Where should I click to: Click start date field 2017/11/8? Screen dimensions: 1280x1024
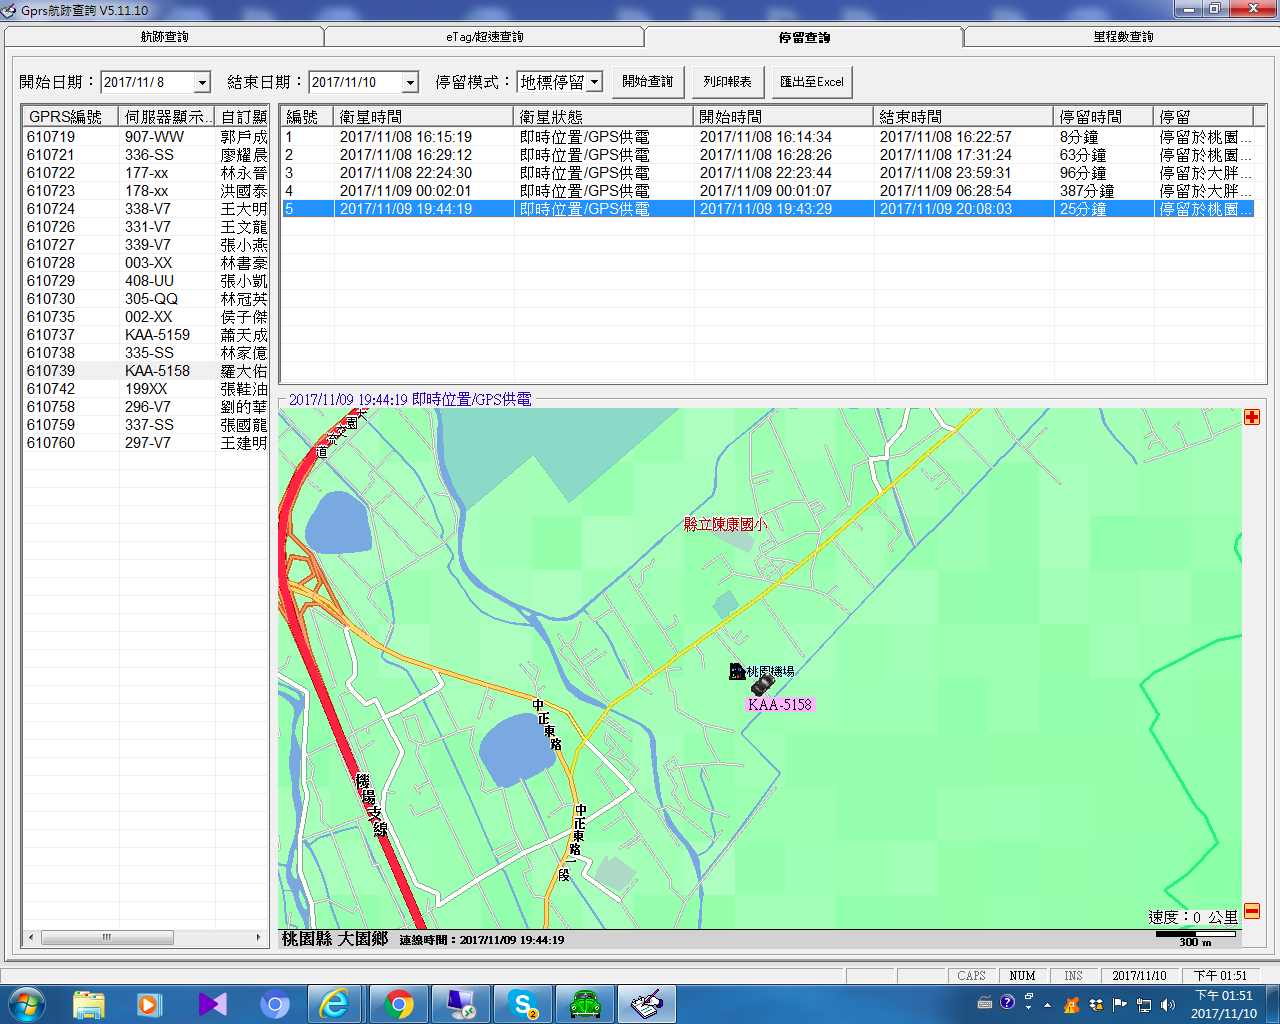(147, 82)
